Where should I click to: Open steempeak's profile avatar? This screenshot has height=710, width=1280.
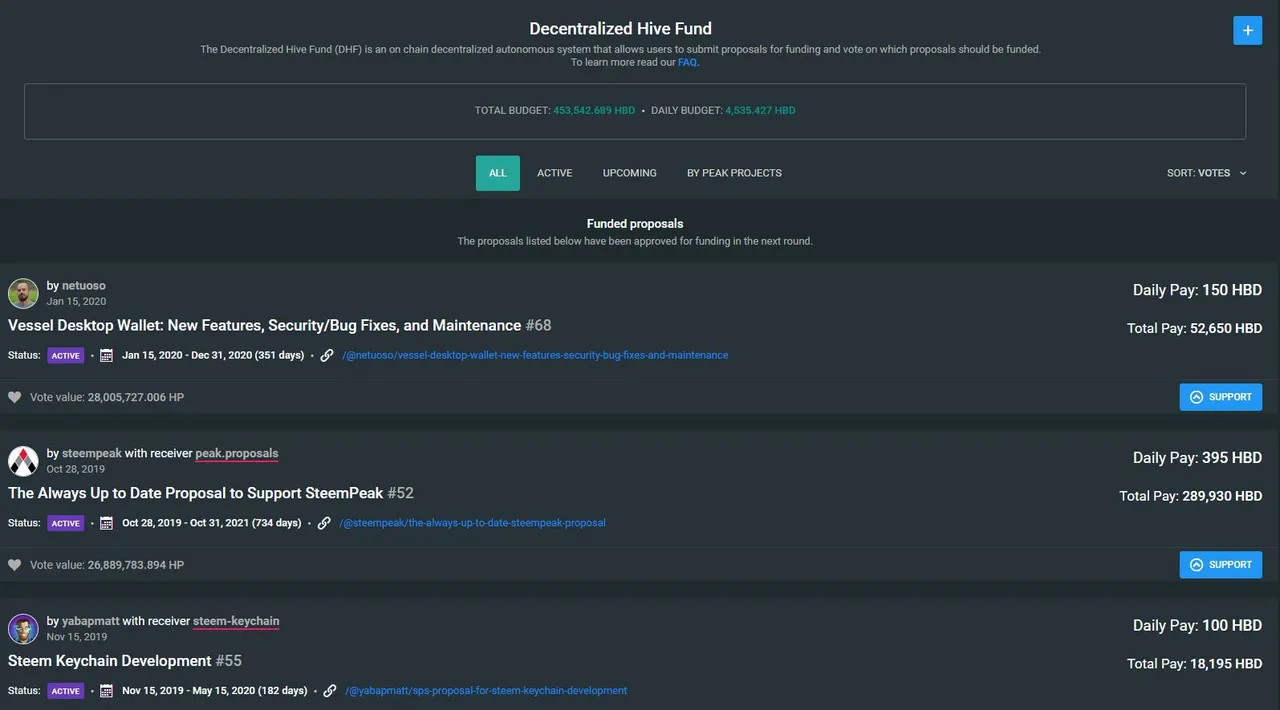(x=23, y=461)
